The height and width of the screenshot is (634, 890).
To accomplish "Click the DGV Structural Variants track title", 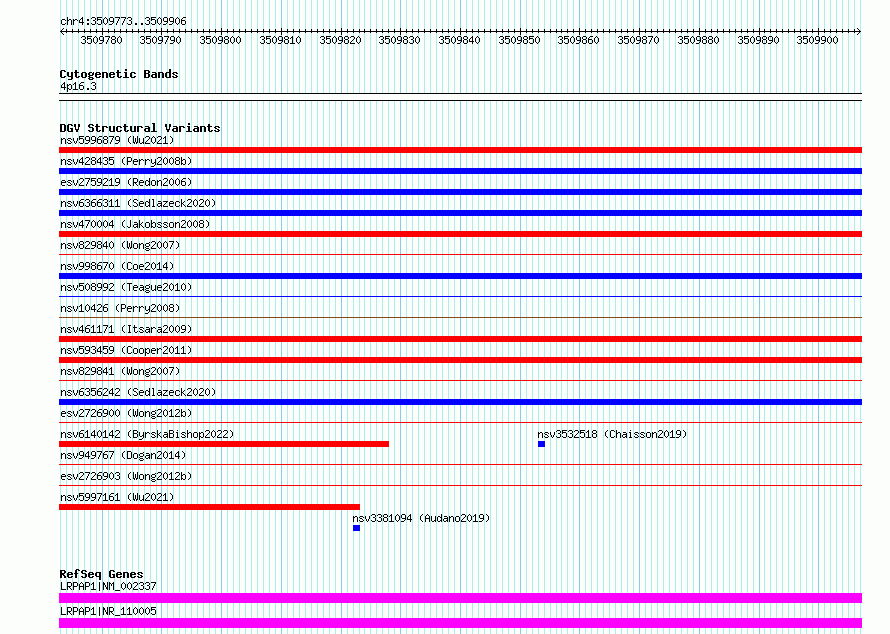I will [140, 128].
